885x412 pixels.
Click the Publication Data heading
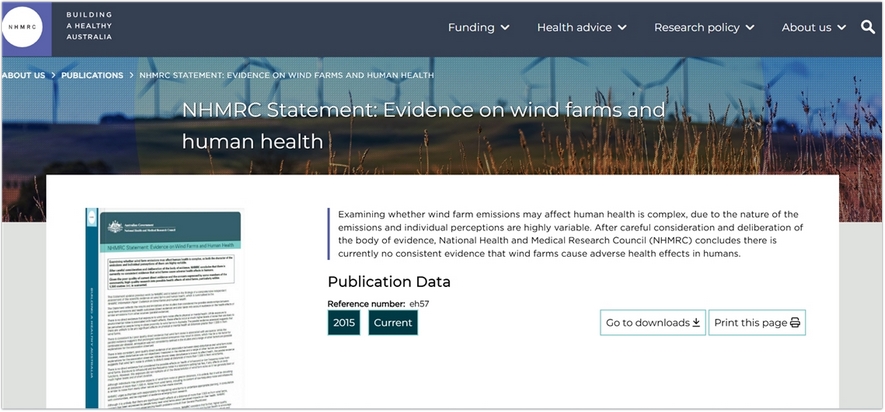coord(389,282)
